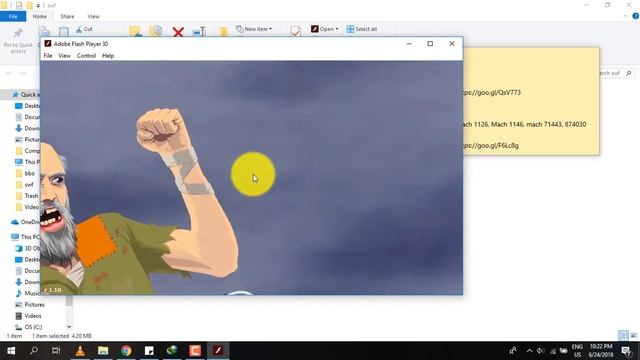
Task: Click the Rename icon in the ribbon
Action: 199,32
